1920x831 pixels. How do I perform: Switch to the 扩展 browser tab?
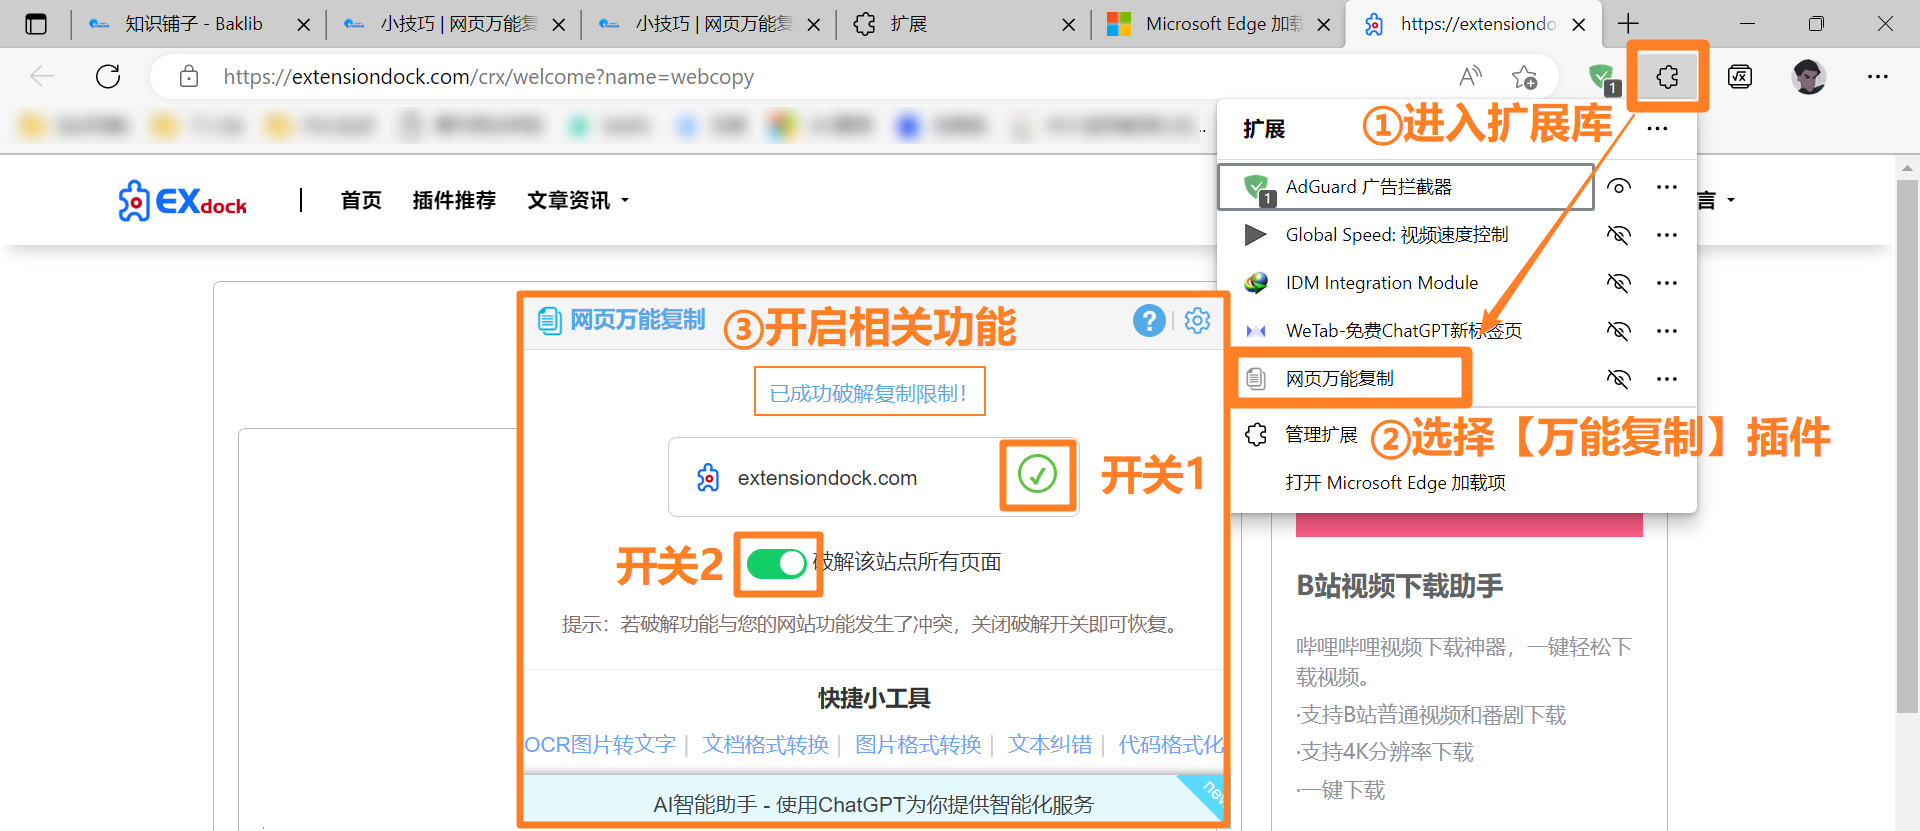(x=965, y=24)
